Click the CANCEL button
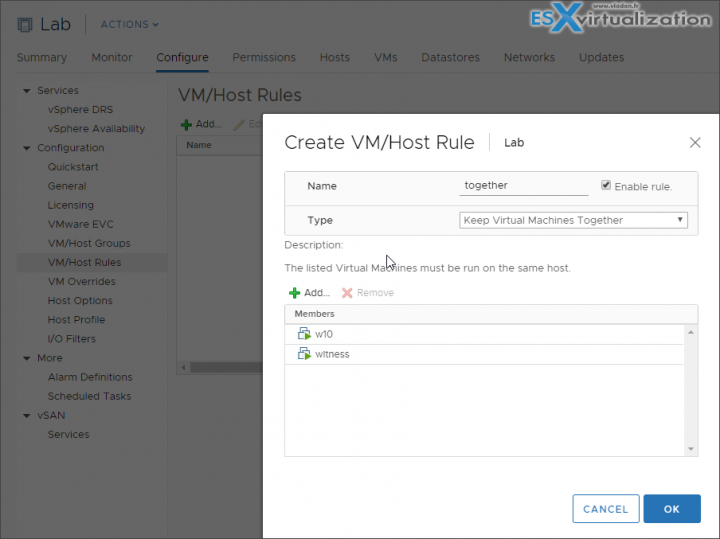The width and height of the screenshot is (720, 539). [x=605, y=509]
